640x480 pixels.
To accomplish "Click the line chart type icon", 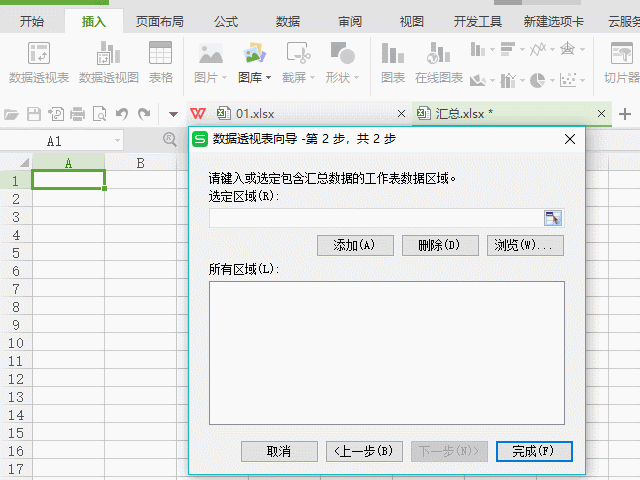I will (538, 49).
